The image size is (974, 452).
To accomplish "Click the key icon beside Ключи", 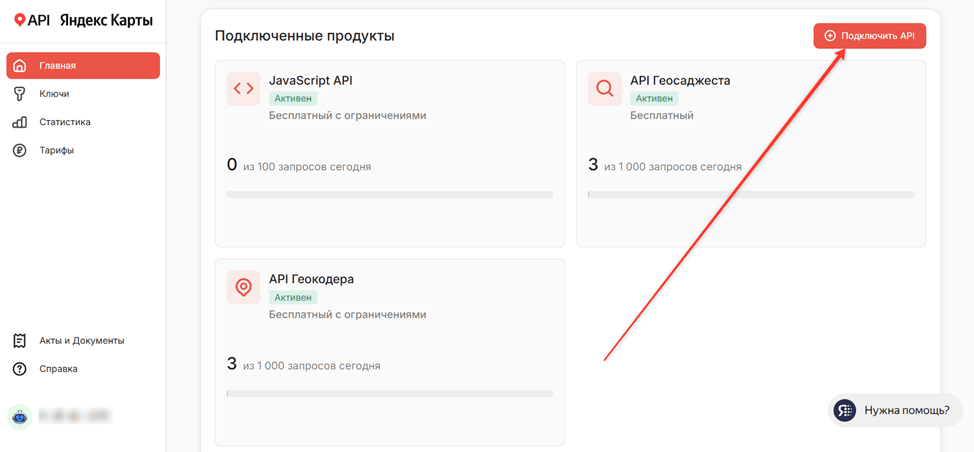I will 20,94.
